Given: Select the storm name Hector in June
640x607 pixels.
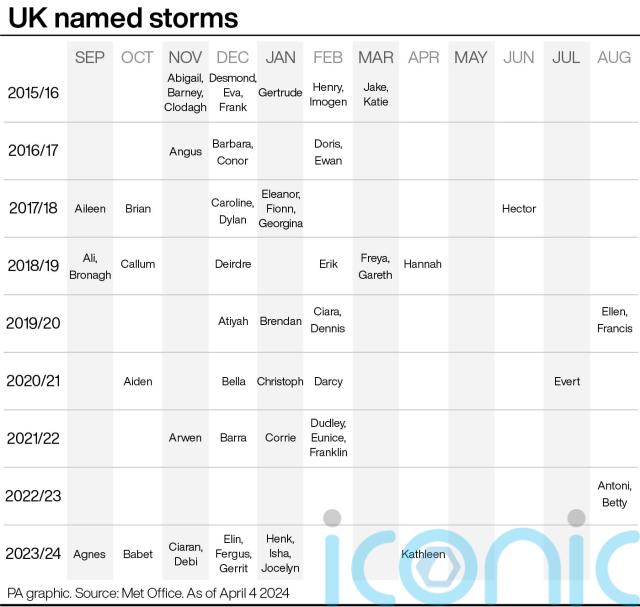Looking at the screenshot, I should coord(519,209).
